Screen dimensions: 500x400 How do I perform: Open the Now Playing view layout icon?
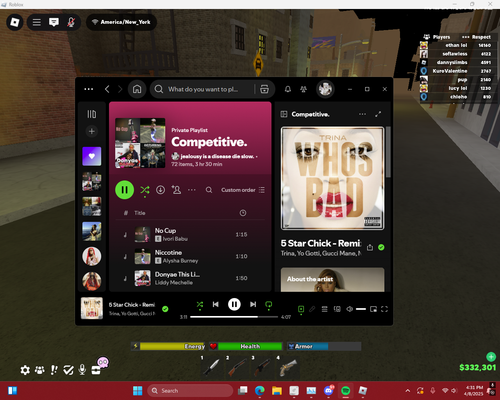tap(284, 114)
